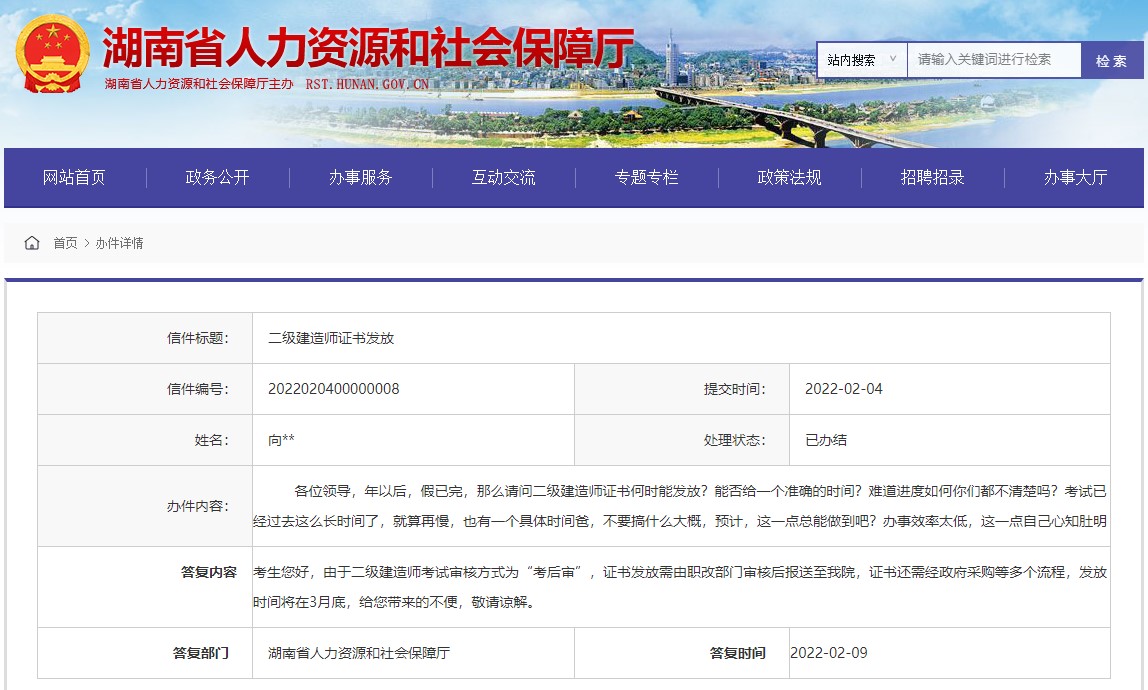Visit the 招聘招录 navigation entry
The width and height of the screenshot is (1148, 690).
coord(932,177)
